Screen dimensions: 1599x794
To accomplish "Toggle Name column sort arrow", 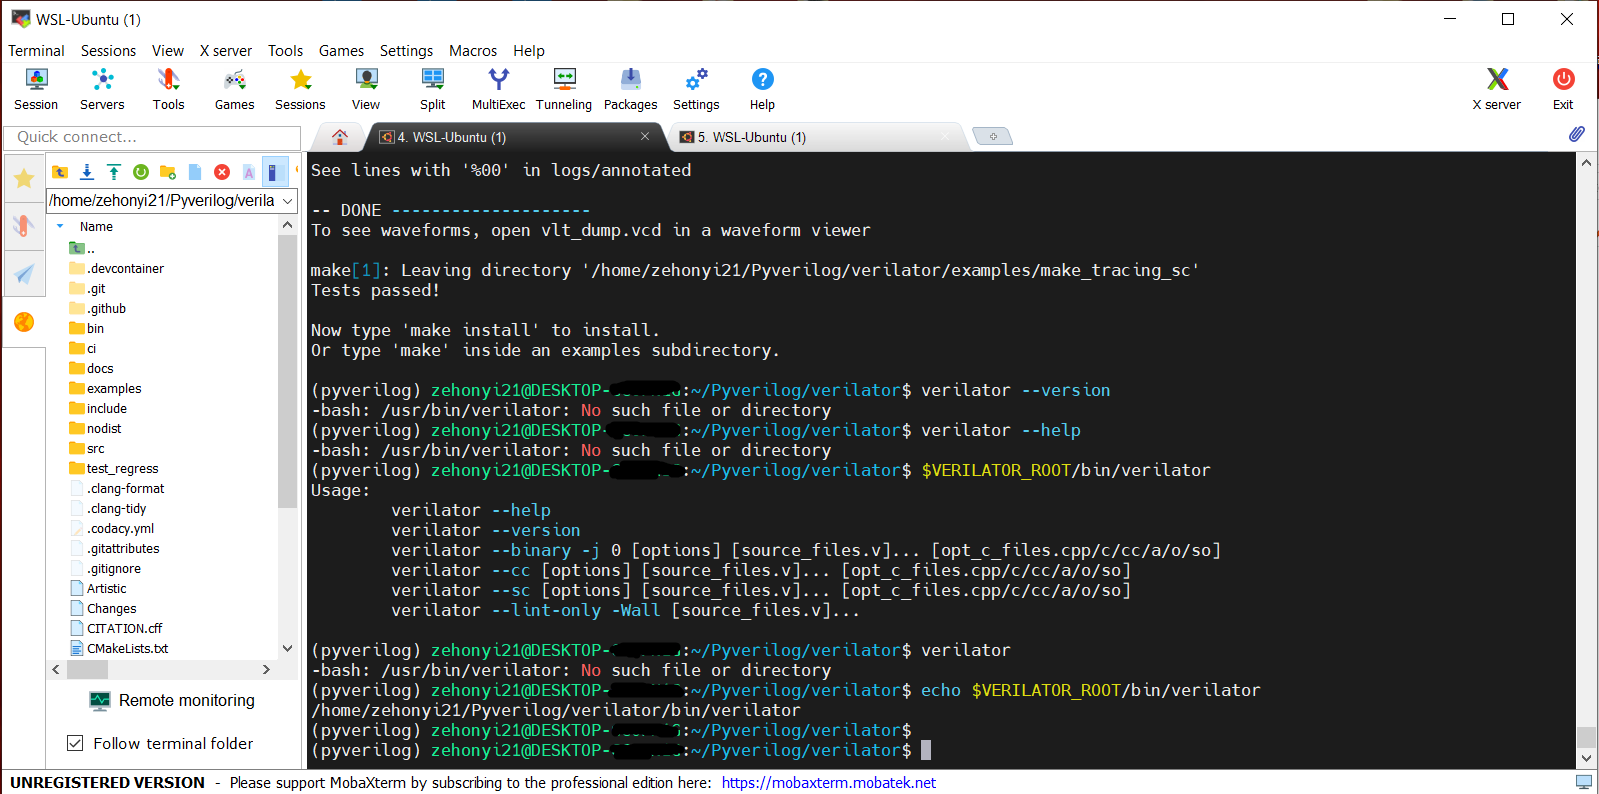I will click(60, 226).
